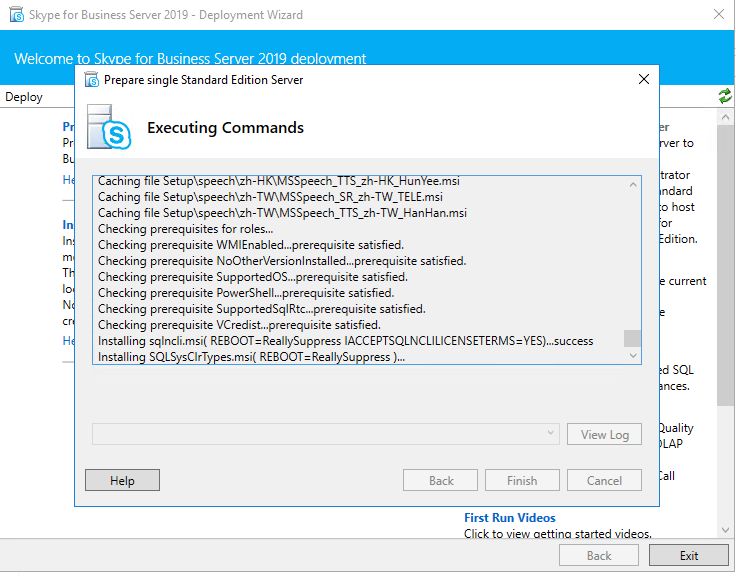Click the command log scroll-up arrow
This screenshot has width=736, height=576.
633,184
